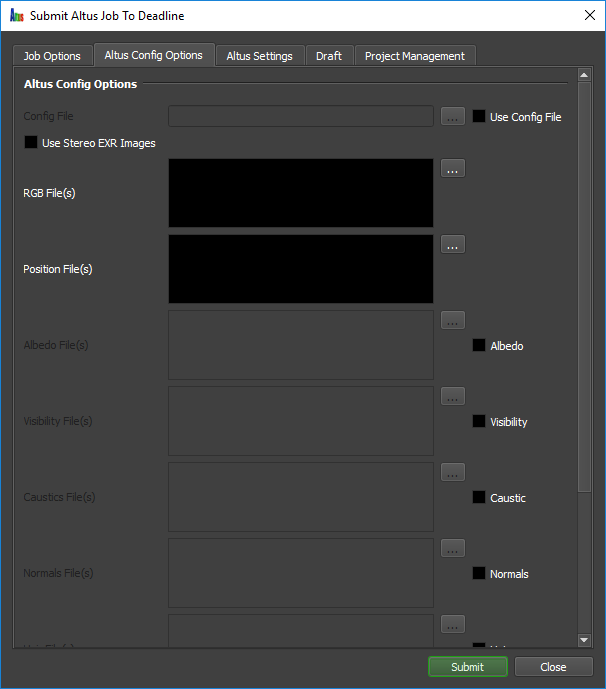Viewport: 606px width, 689px height.
Task: Open the Altus Settings tab
Action: pyautogui.click(x=260, y=56)
